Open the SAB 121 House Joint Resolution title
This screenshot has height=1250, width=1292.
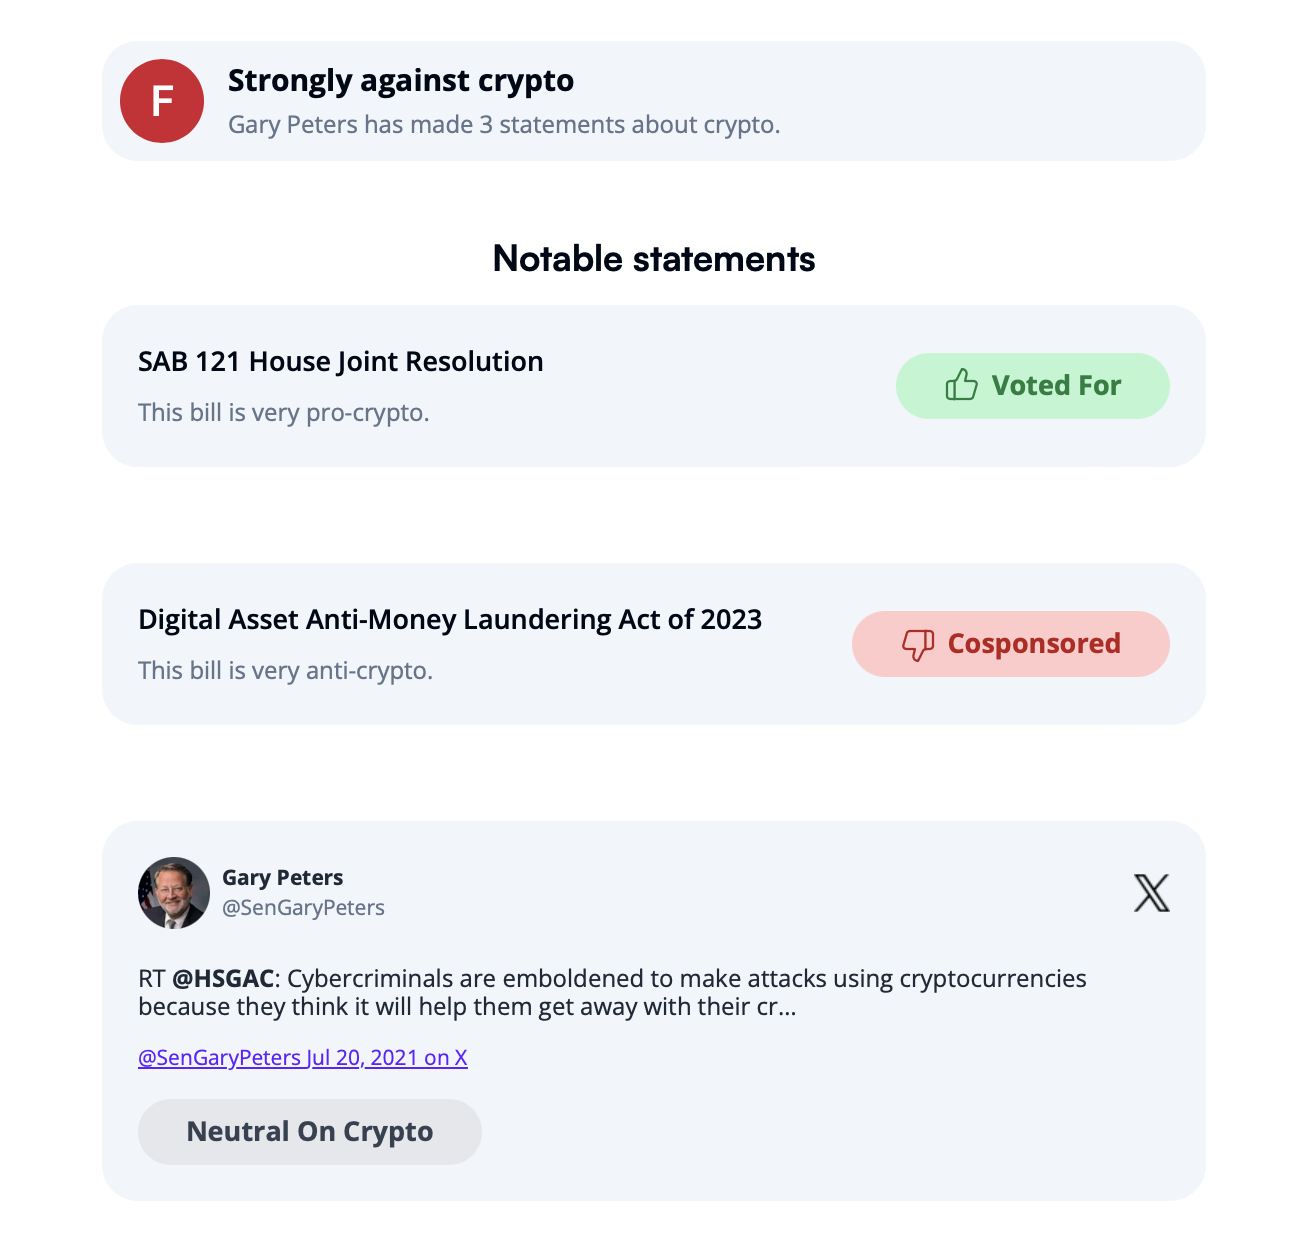(x=341, y=361)
